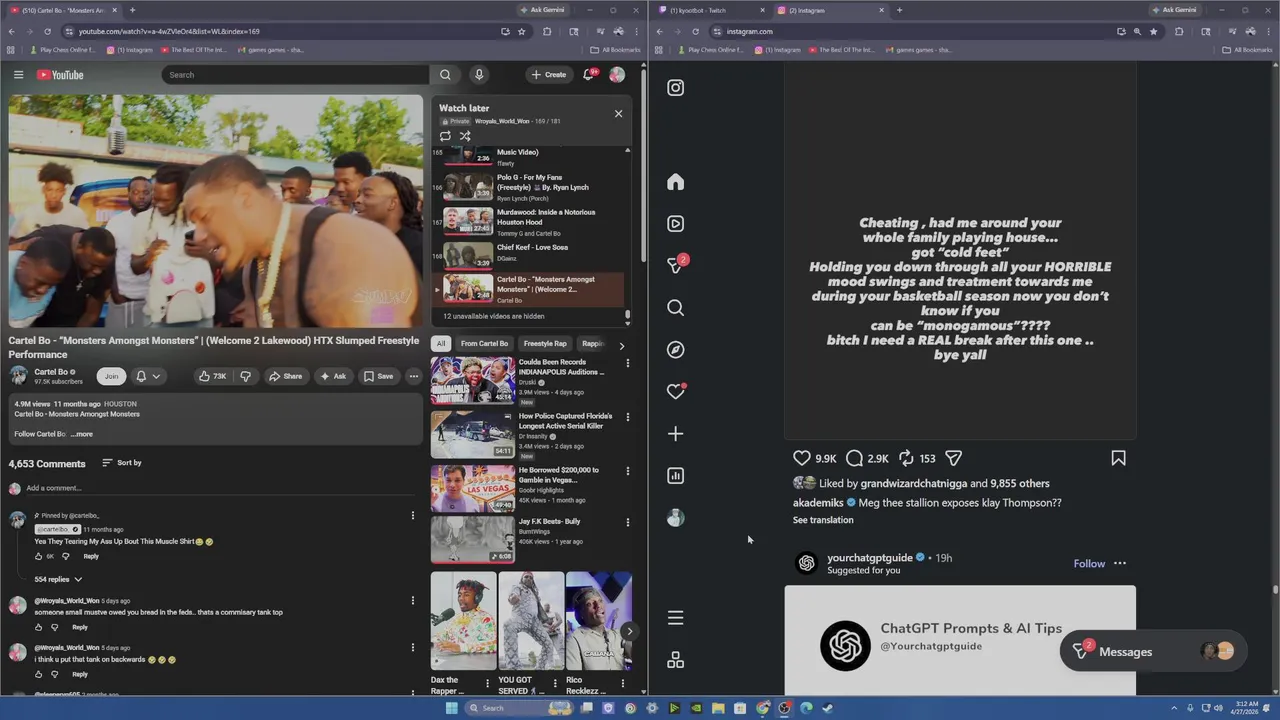
Task: Toggle loop playlist in Watch later
Action: pyautogui.click(x=445, y=136)
